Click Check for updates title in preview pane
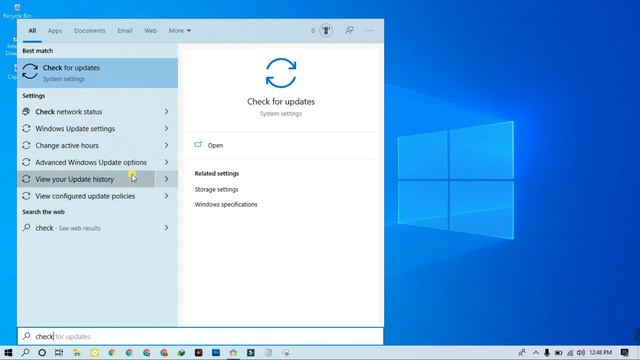Screen dimensions: 640x360 click(281, 102)
